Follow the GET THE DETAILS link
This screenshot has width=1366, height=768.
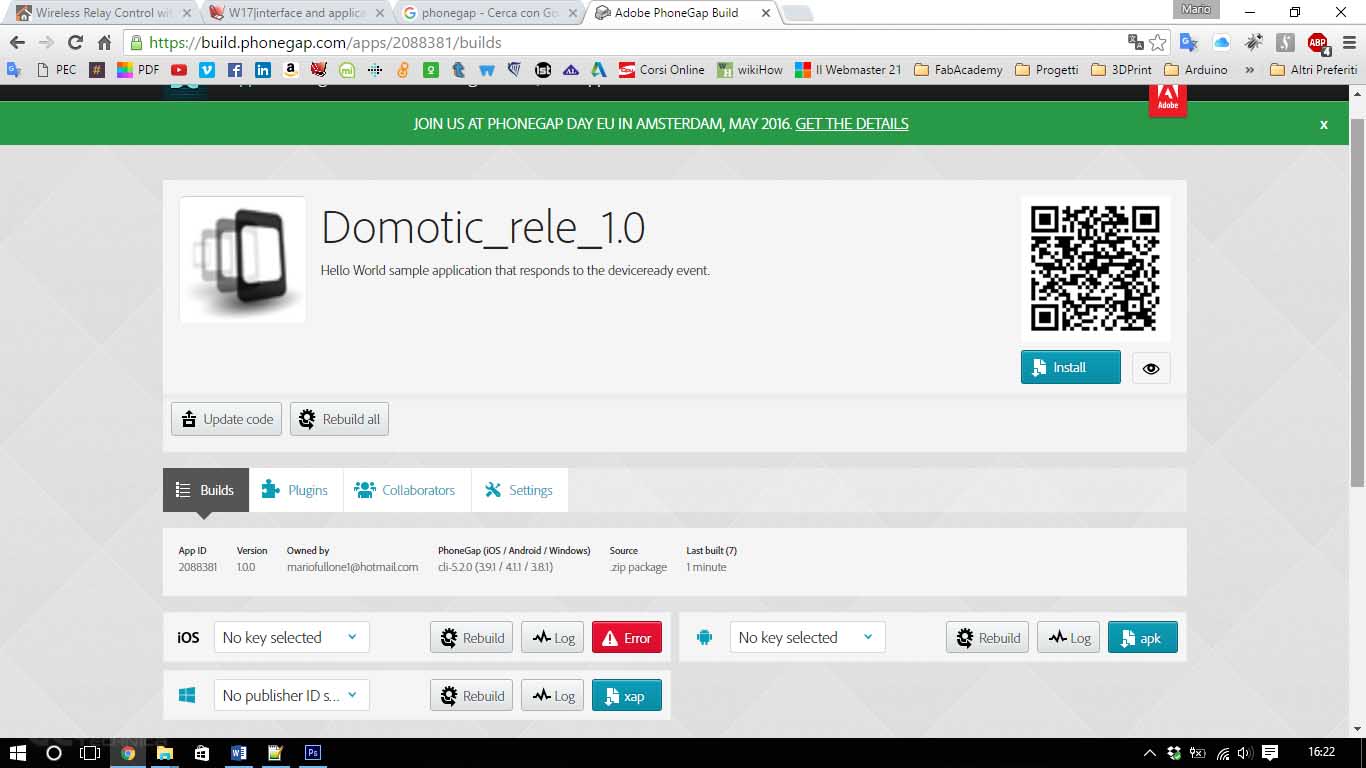(x=852, y=124)
